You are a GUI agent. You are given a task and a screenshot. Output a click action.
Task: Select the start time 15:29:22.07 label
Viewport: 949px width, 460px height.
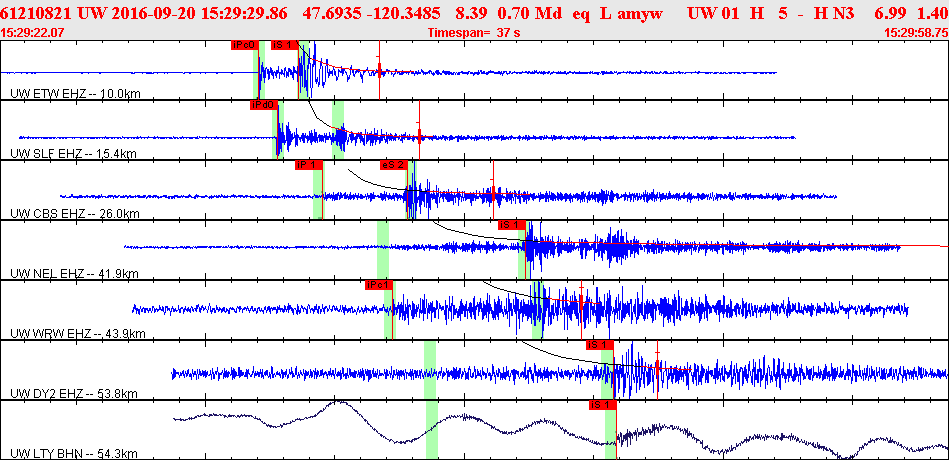[33, 33]
